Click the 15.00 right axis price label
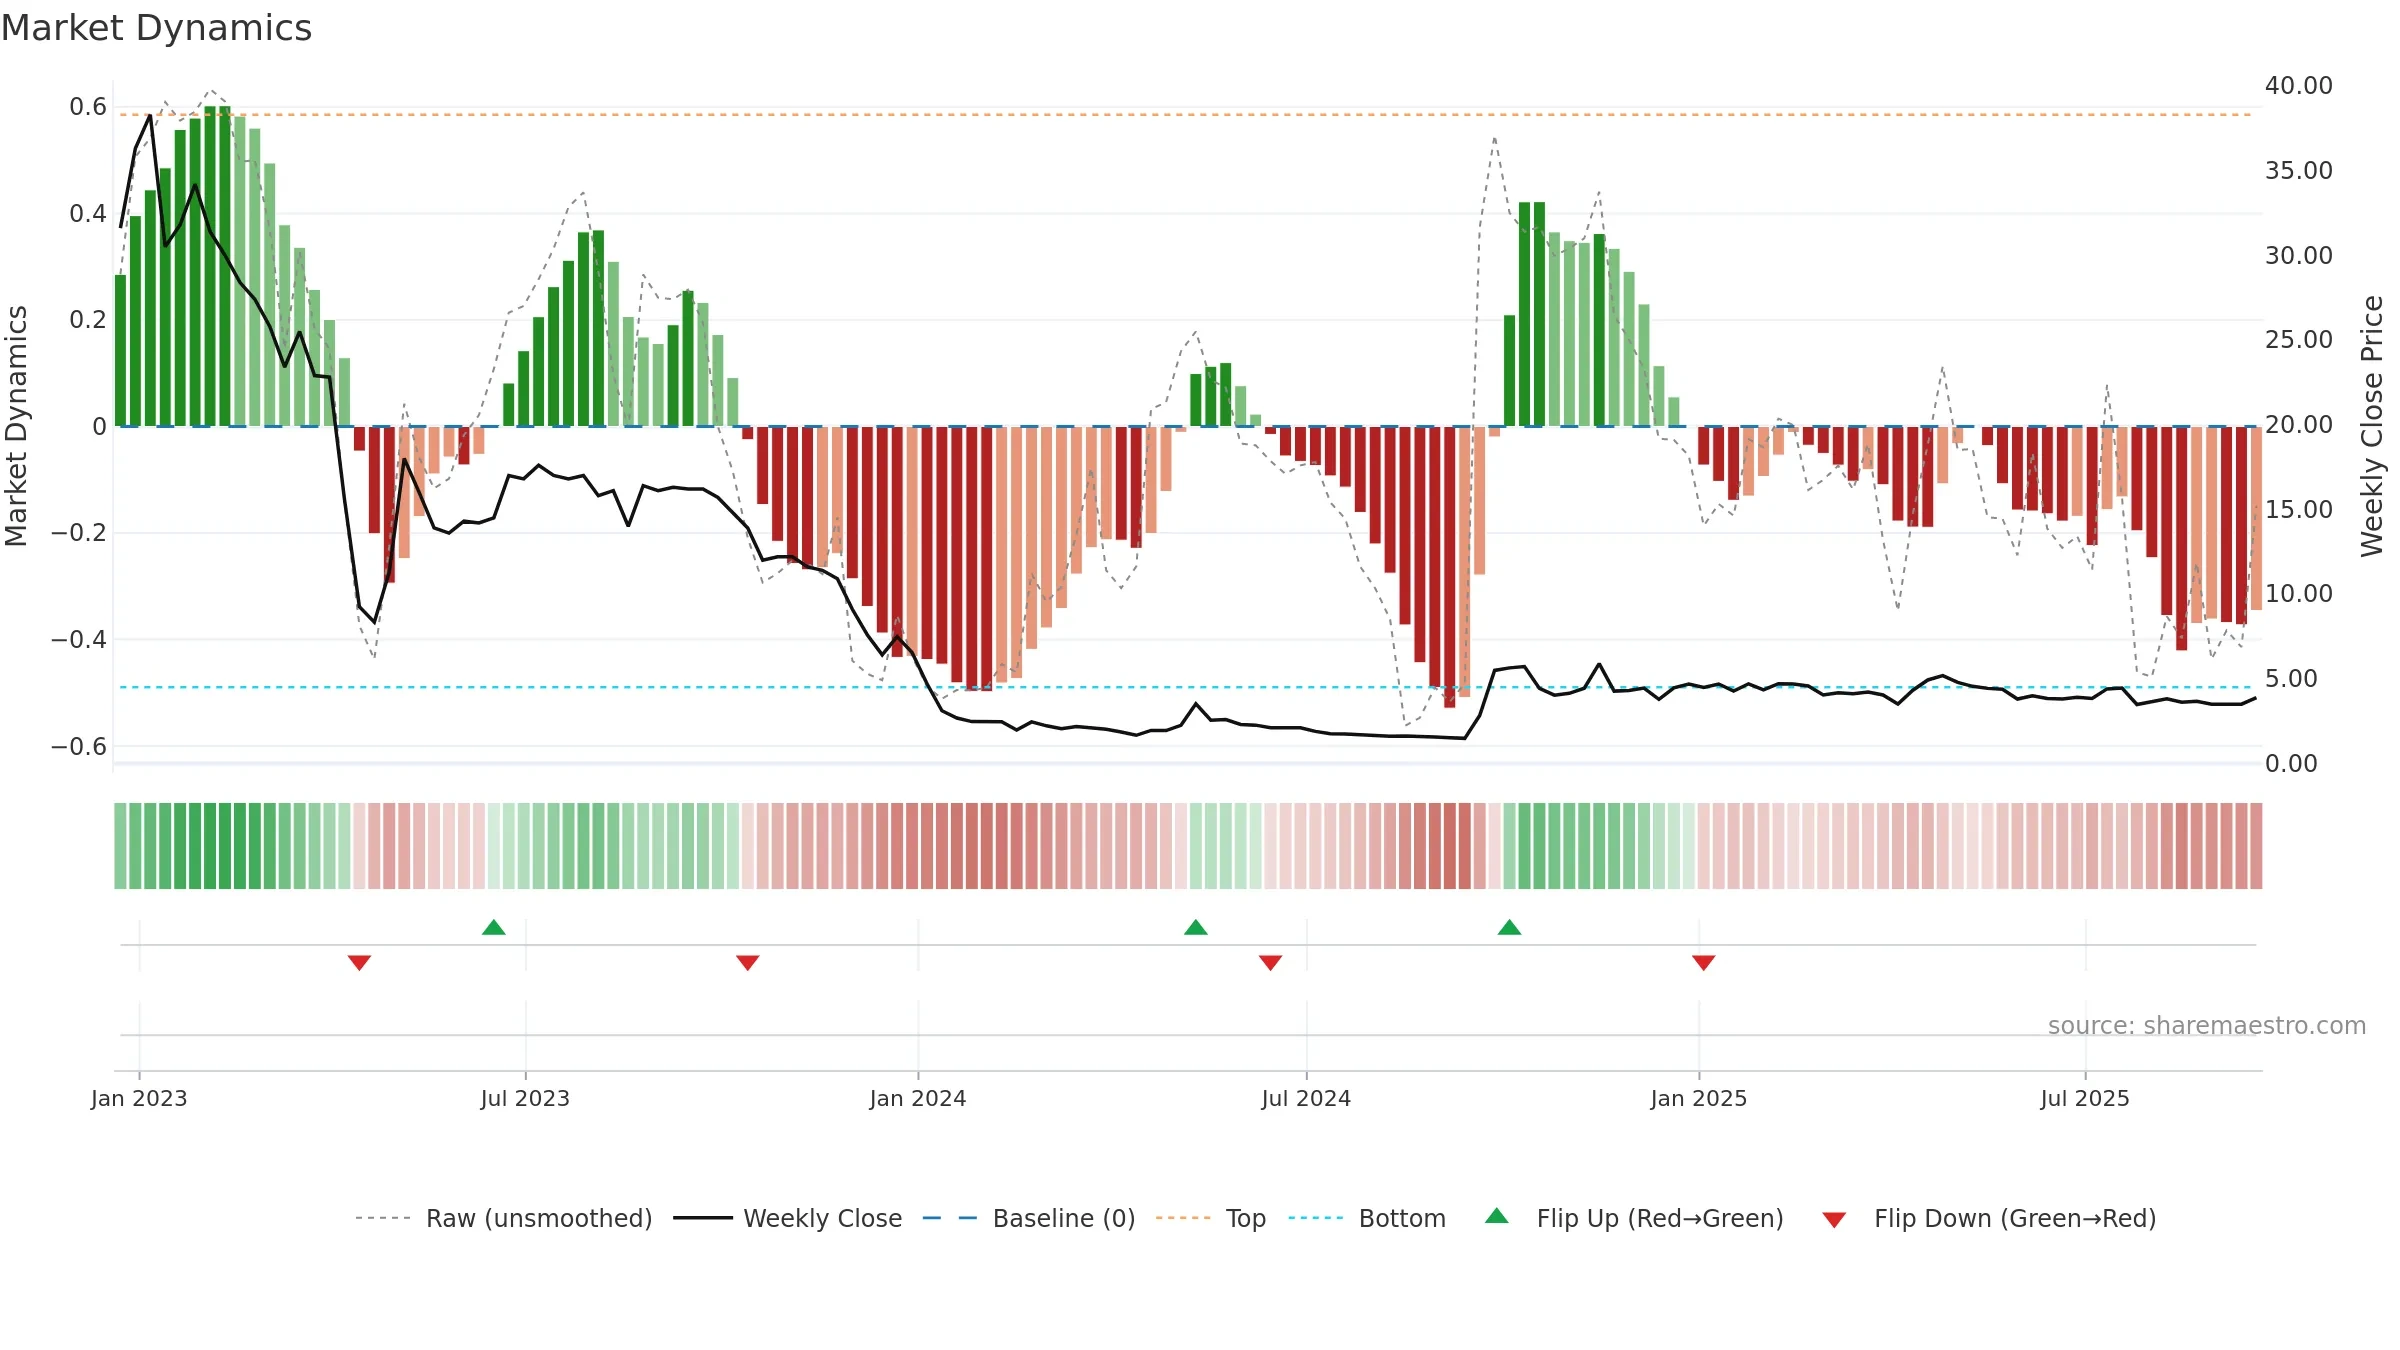This screenshot has height=1350, width=2400. tap(2299, 509)
